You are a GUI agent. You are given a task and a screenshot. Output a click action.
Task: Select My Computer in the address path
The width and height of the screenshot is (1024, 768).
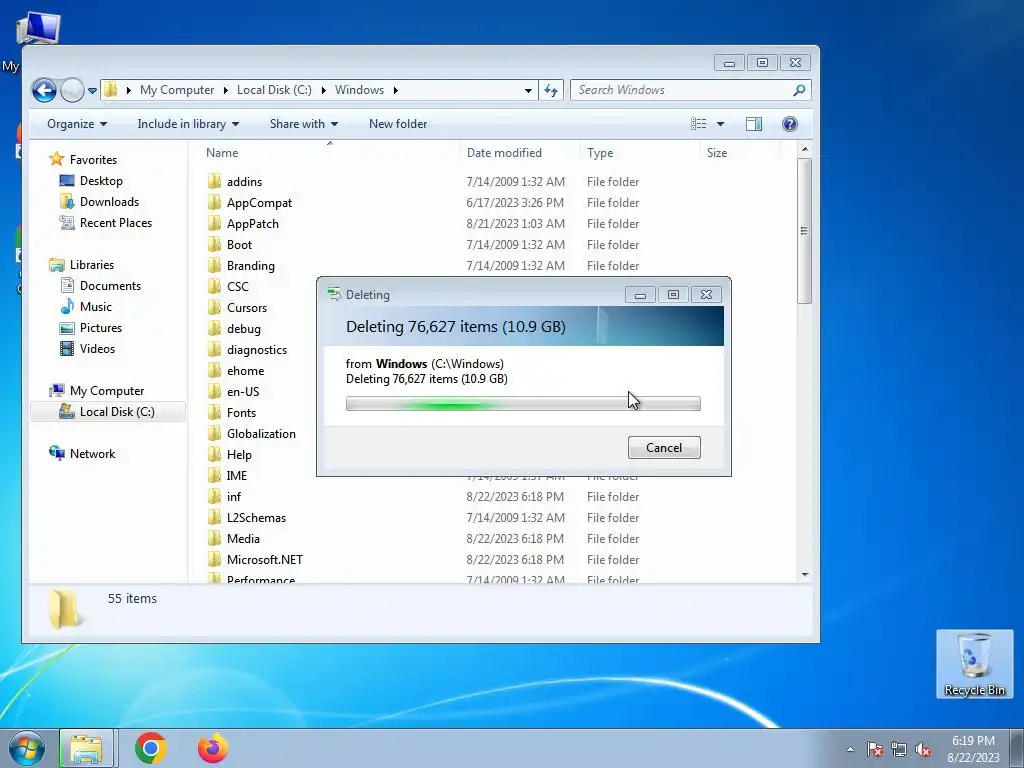point(177,90)
